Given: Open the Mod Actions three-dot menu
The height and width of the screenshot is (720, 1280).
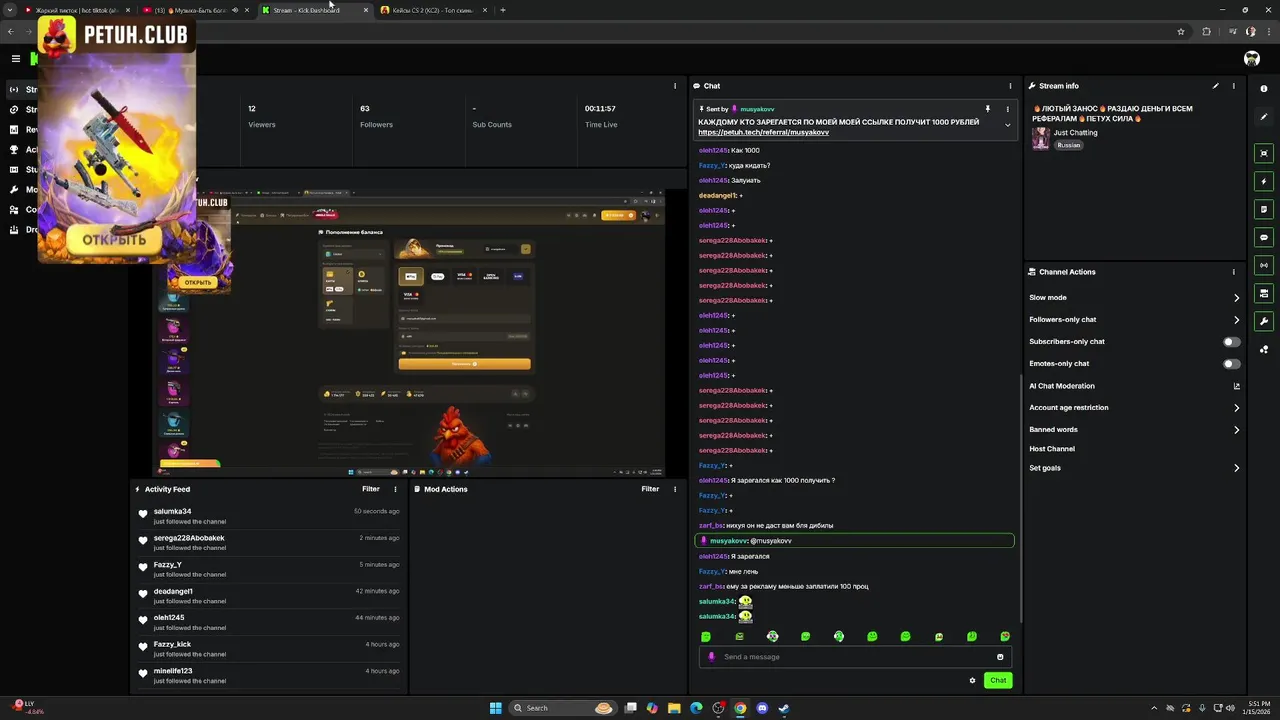Looking at the screenshot, I should coord(675,489).
